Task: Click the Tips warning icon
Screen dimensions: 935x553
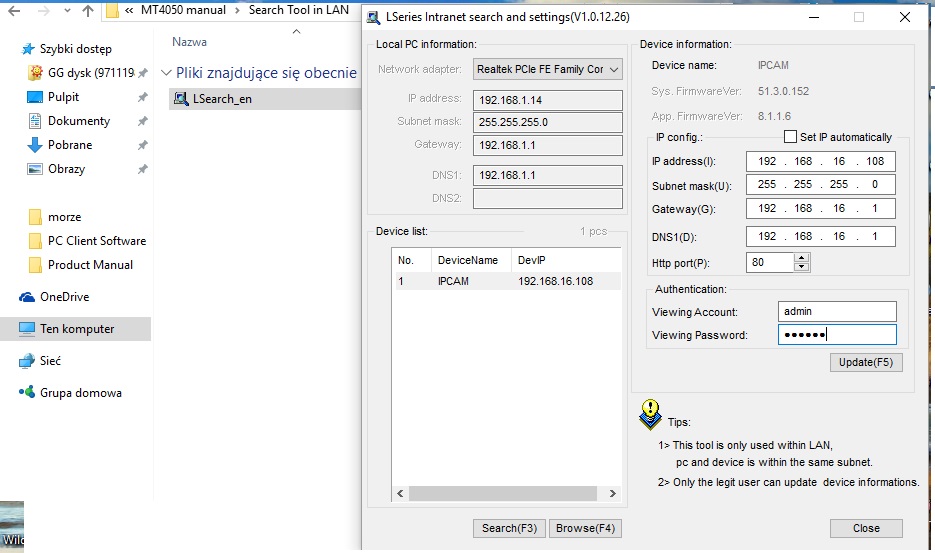Action: [650, 415]
